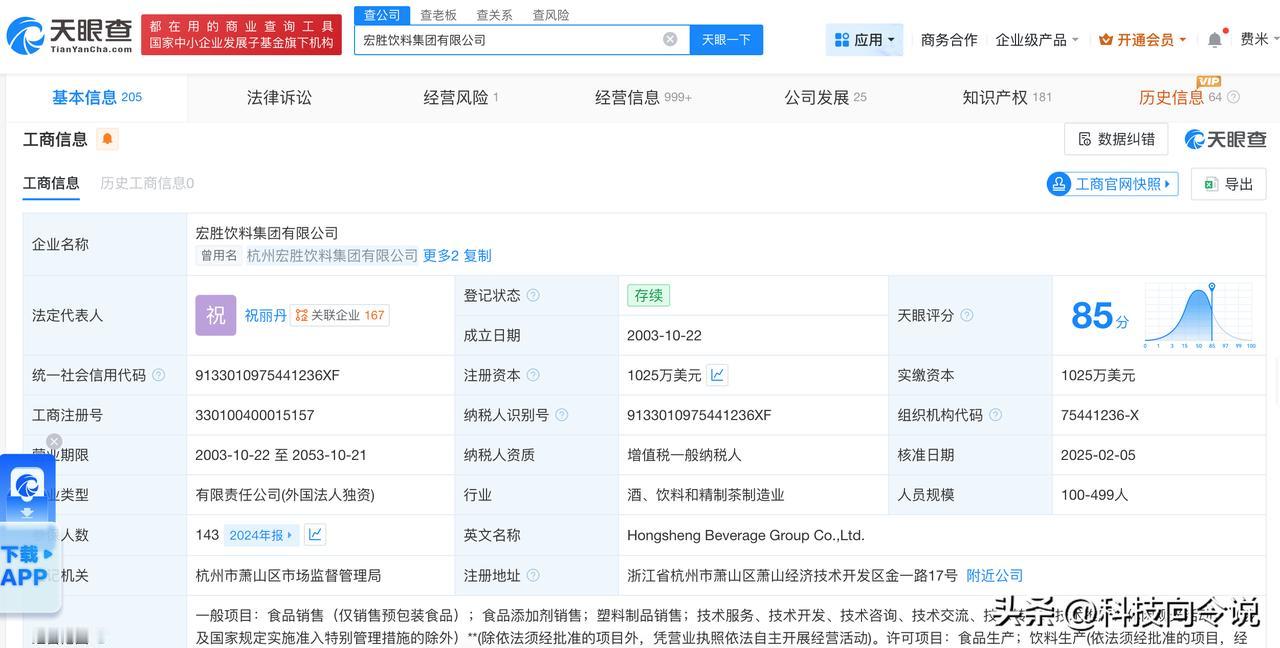The width and height of the screenshot is (1280, 648).
Task: Click the 85分 score value
Action: (x=1099, y=316)
